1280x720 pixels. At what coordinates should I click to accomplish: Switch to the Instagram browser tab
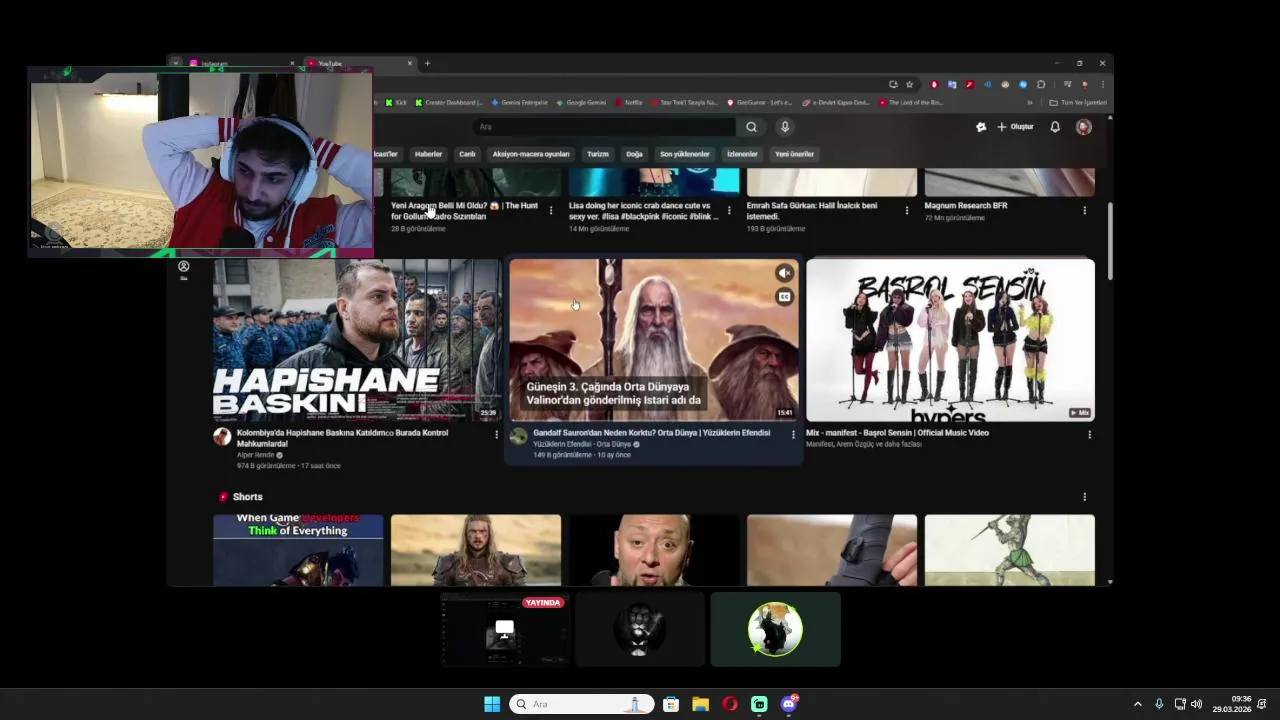(x=241, y=64)
